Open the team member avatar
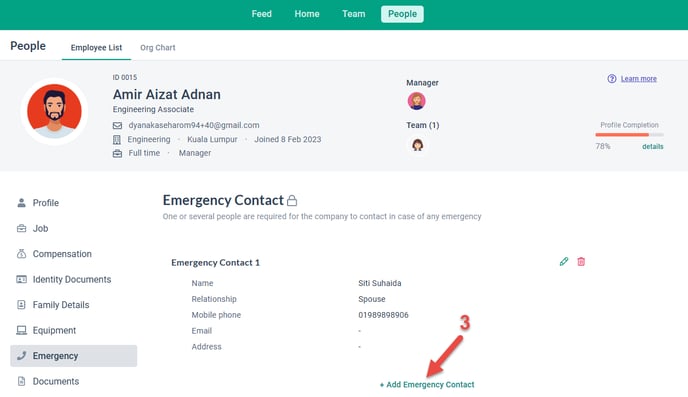 click(417, 144)
